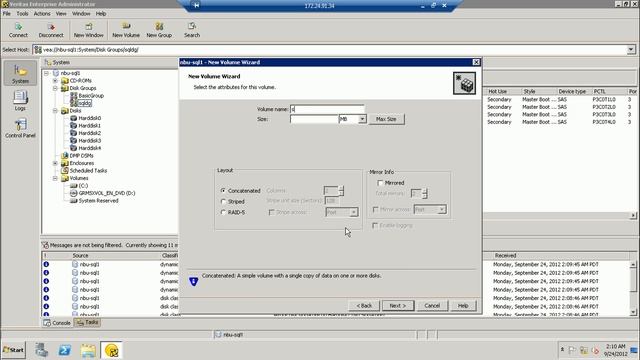This screenshot has width=640, height=360.
Task: Enable the Mirrored checkbox
Action: point(380,183)
